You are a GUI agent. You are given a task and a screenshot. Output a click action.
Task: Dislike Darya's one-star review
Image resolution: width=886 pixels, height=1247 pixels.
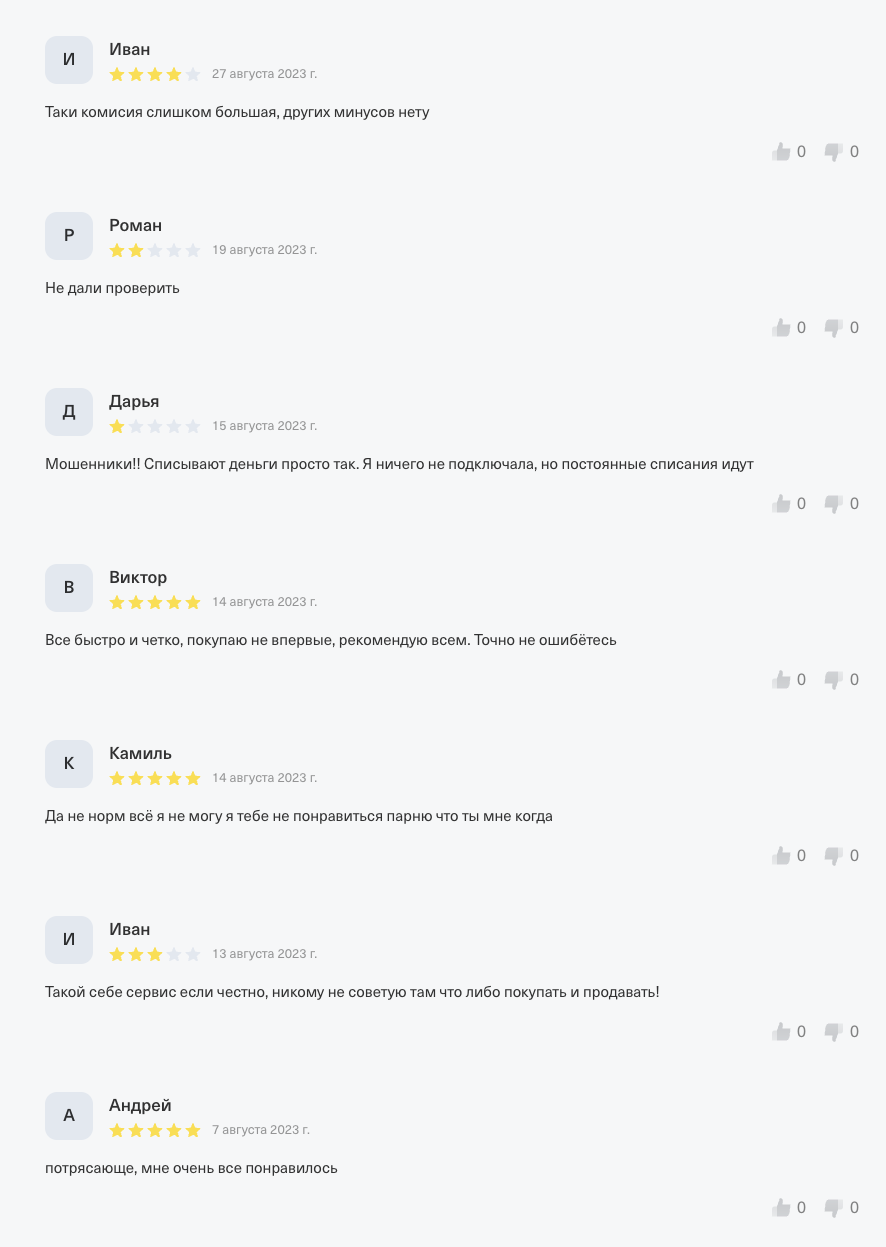[x=833, y=504]
